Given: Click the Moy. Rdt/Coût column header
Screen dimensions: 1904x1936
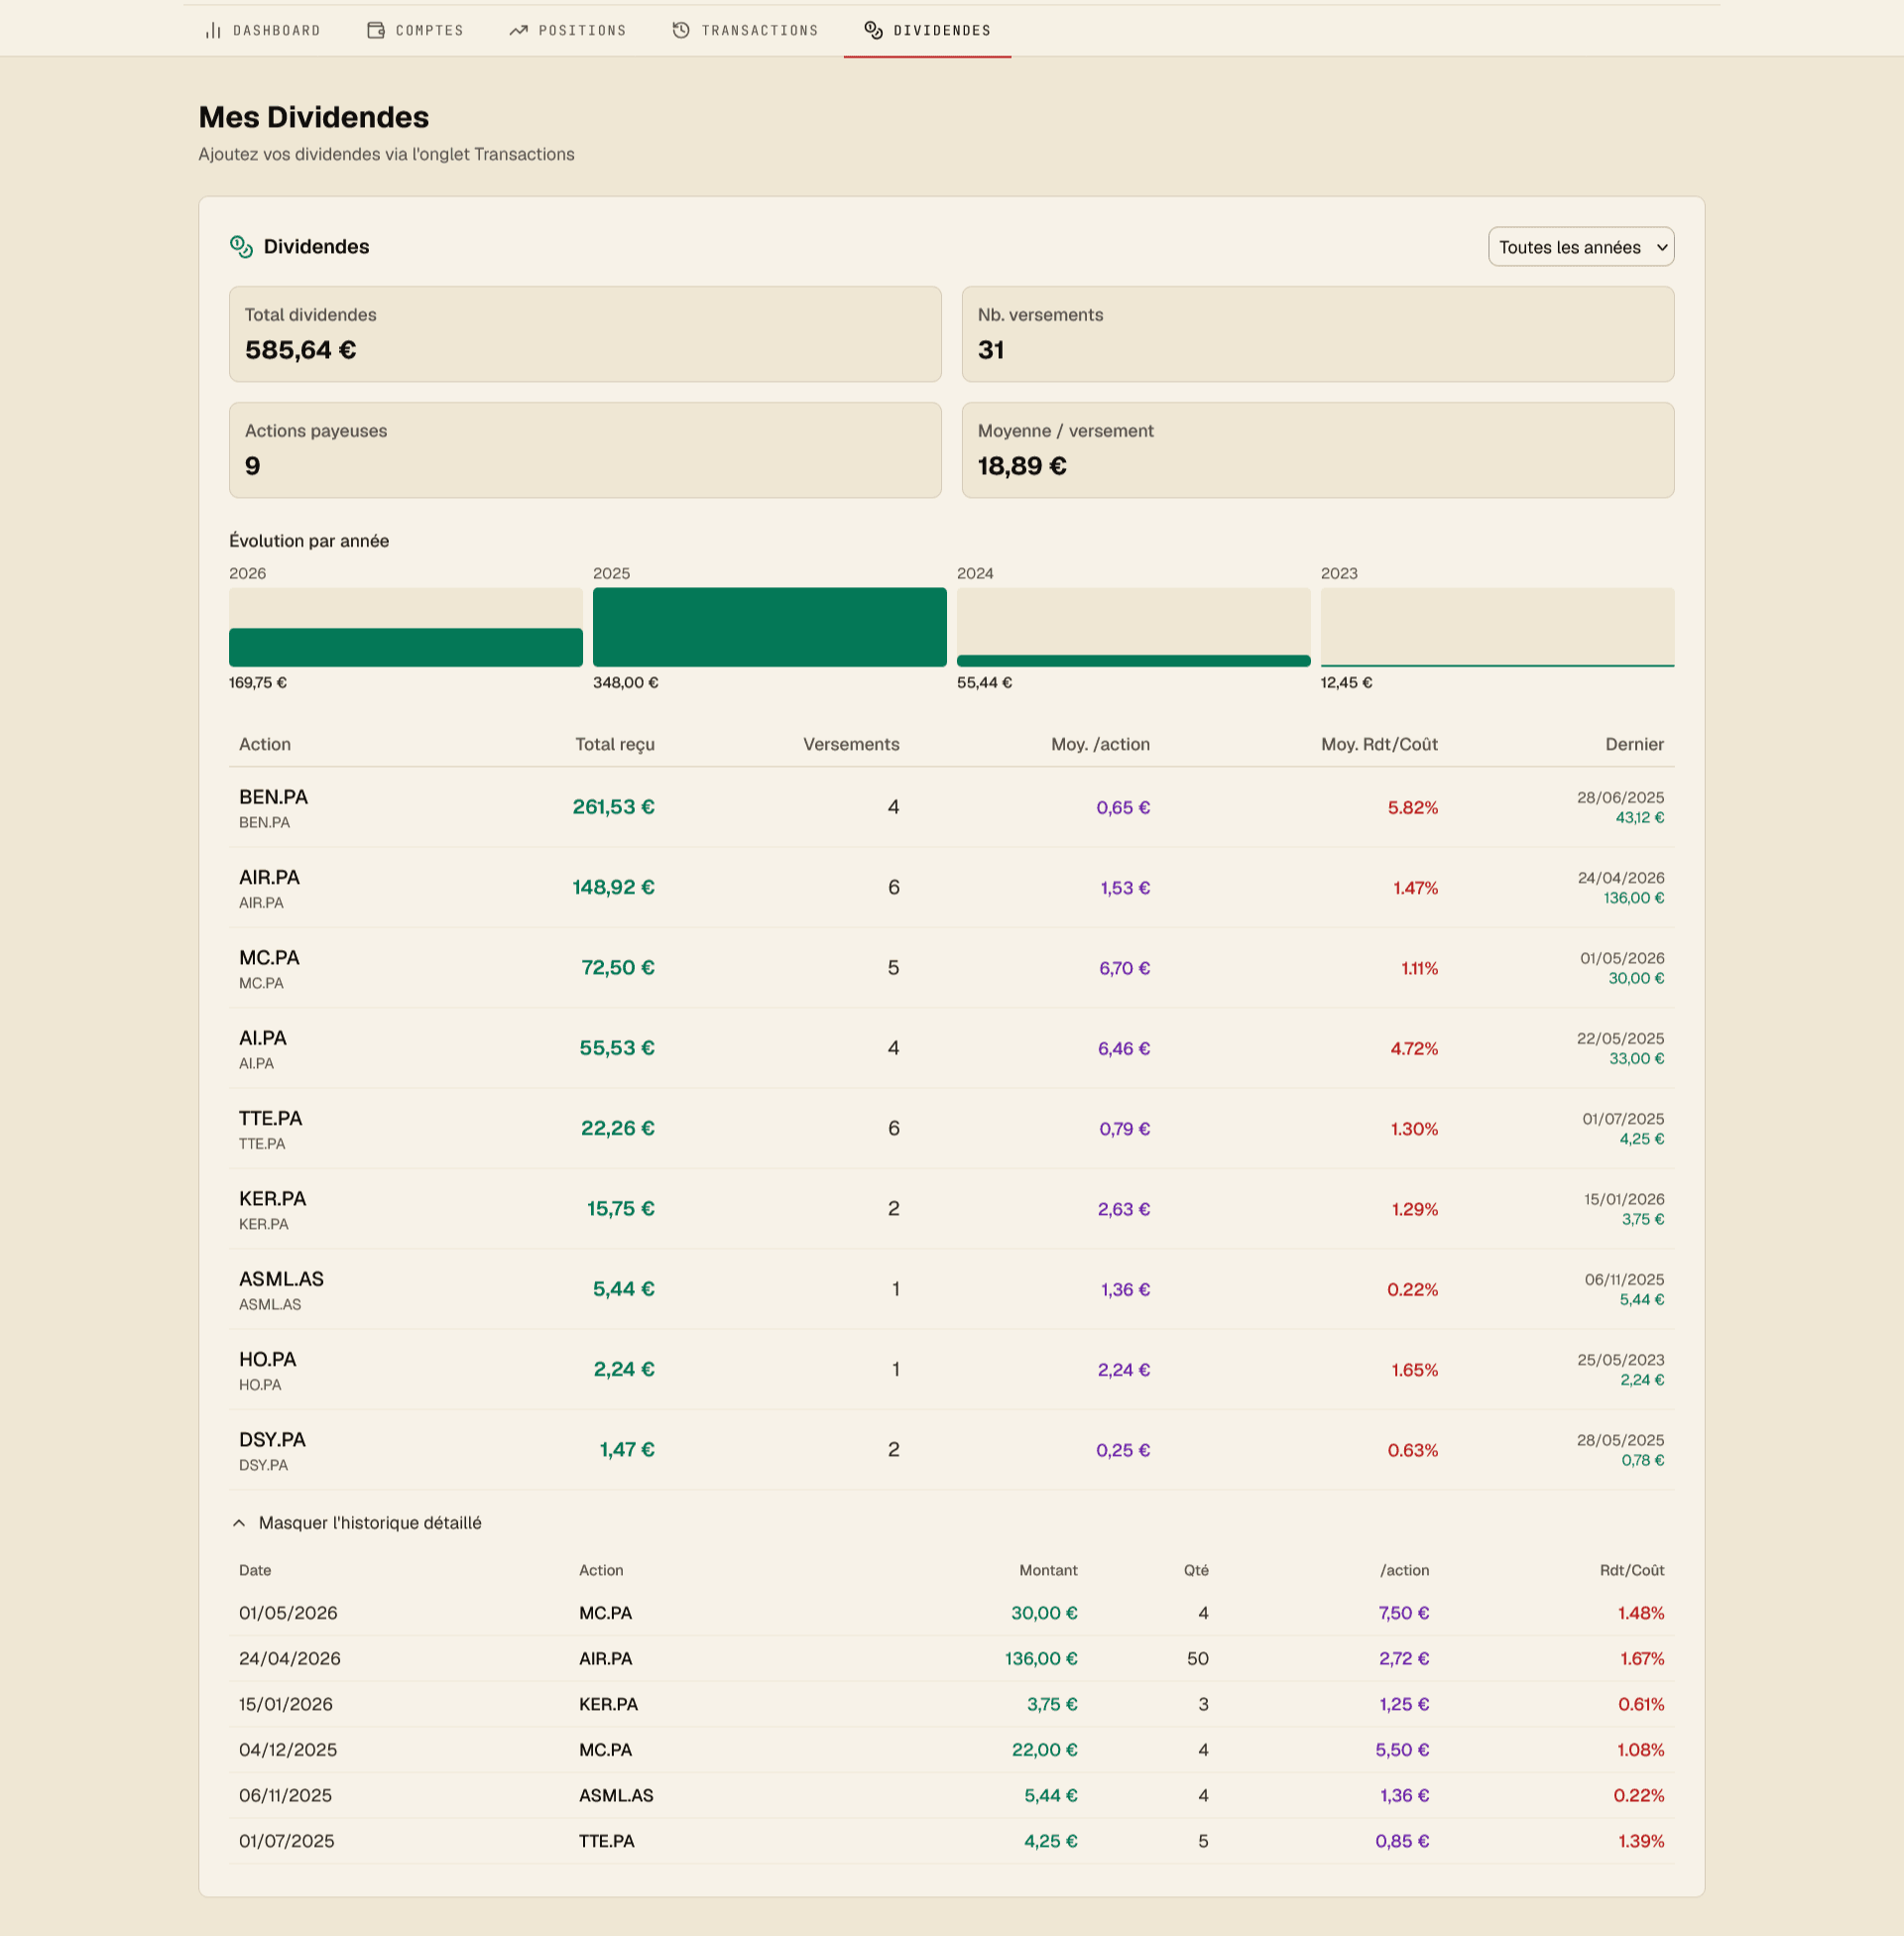Looking at the screenshot, I should (x=1379, y=744).
